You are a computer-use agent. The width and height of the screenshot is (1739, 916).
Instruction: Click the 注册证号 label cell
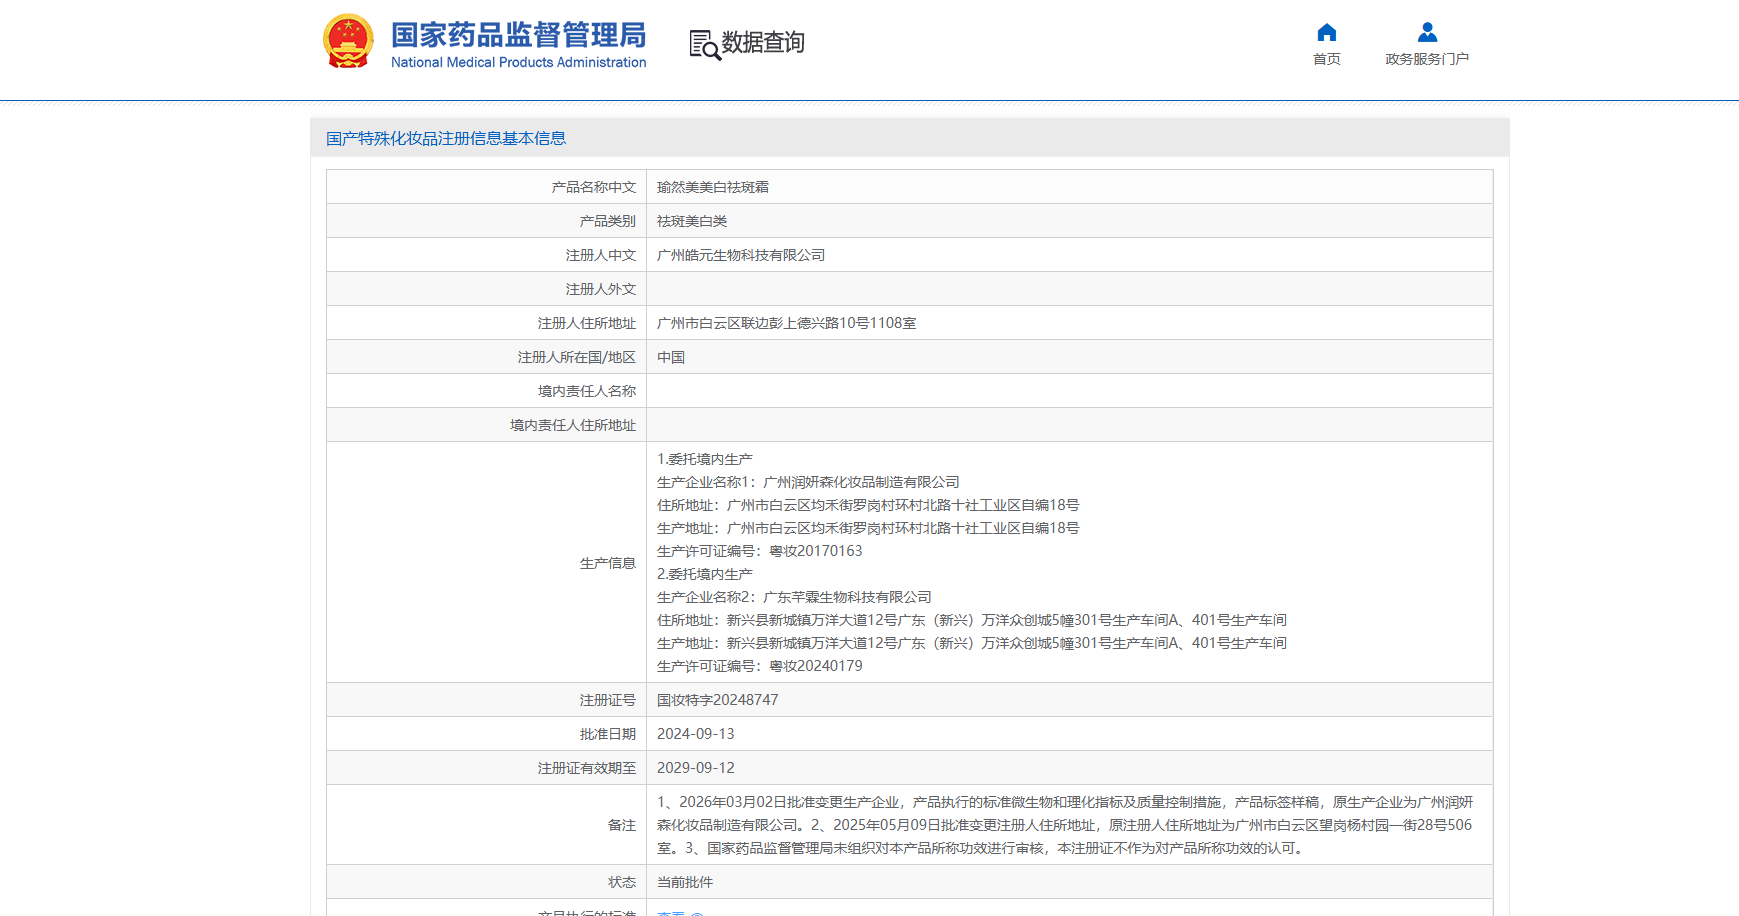tap(487, 700)
